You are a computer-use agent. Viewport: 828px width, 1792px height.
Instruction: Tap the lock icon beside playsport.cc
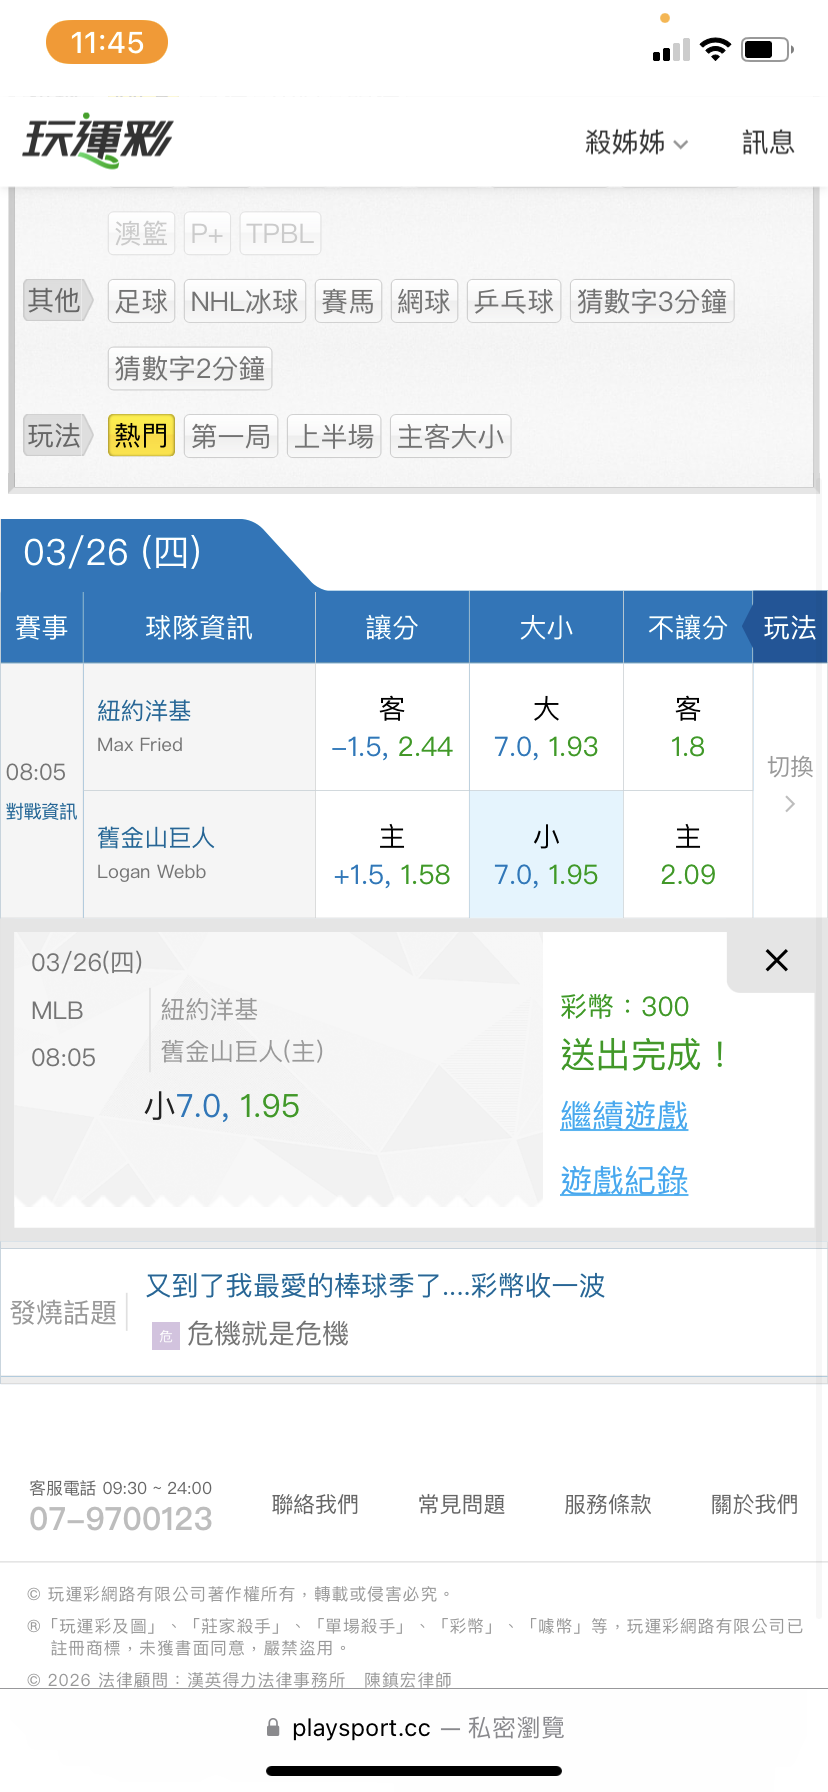coord(273,1728)
